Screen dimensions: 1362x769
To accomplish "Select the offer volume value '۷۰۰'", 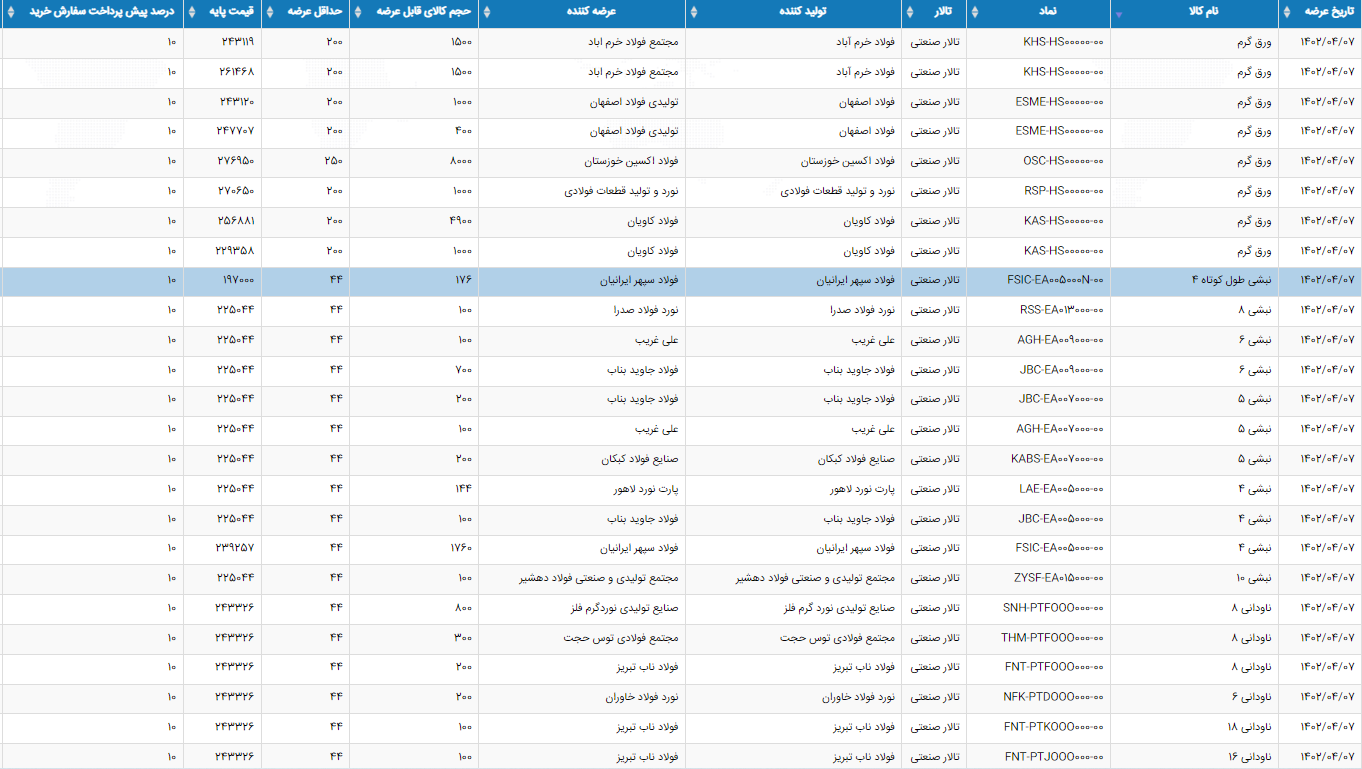I will pyautogui.click(x=464, y=370).
